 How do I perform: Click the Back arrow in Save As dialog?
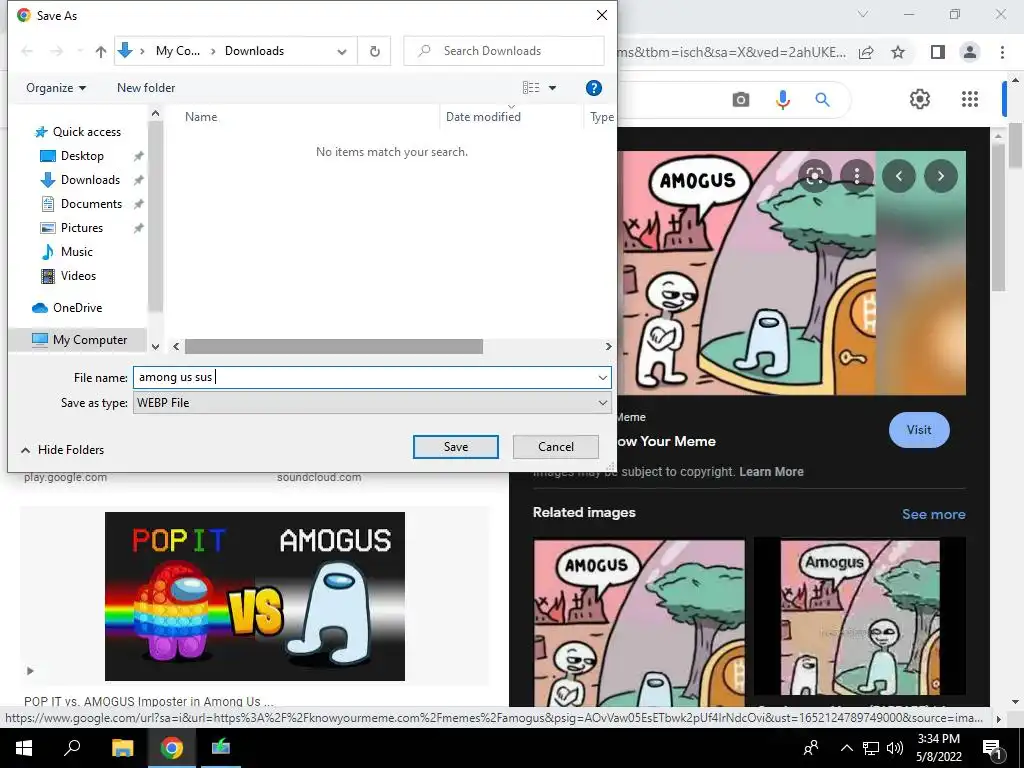(27, 51)
